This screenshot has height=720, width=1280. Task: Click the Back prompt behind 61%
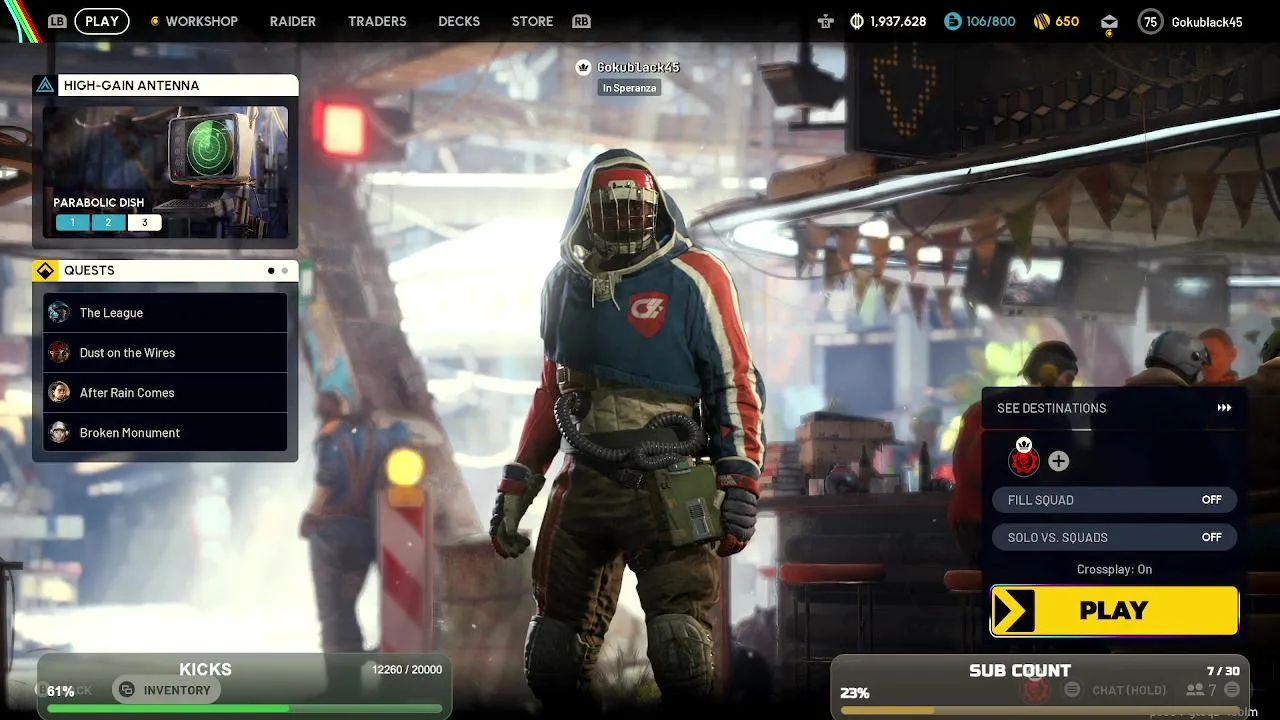[x=65, y=690]
